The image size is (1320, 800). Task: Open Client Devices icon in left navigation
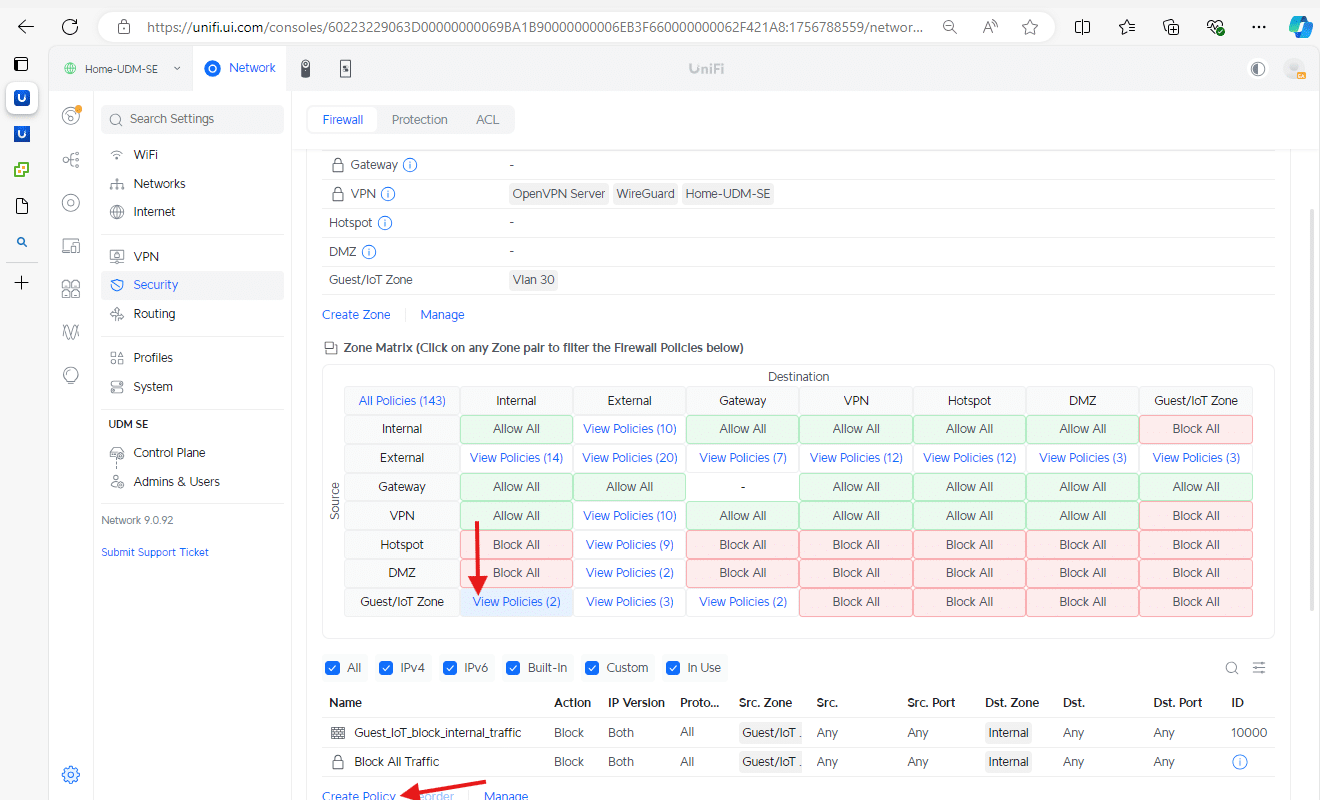pos(71,246)
